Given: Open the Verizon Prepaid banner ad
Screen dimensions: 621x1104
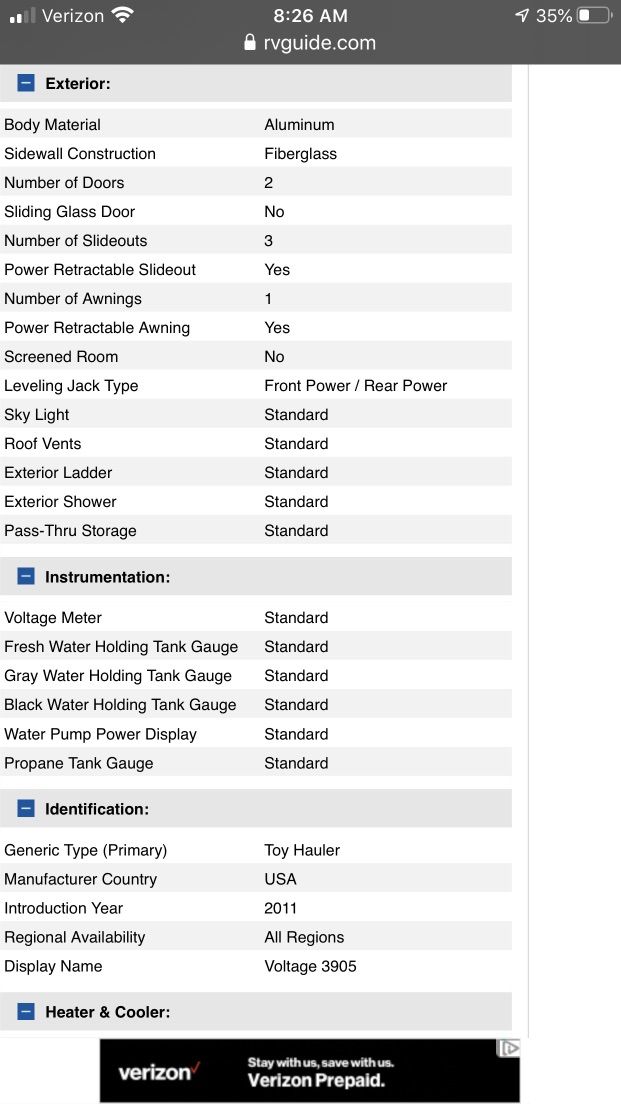Looking at the screenshot, I should coord(310,1071).
